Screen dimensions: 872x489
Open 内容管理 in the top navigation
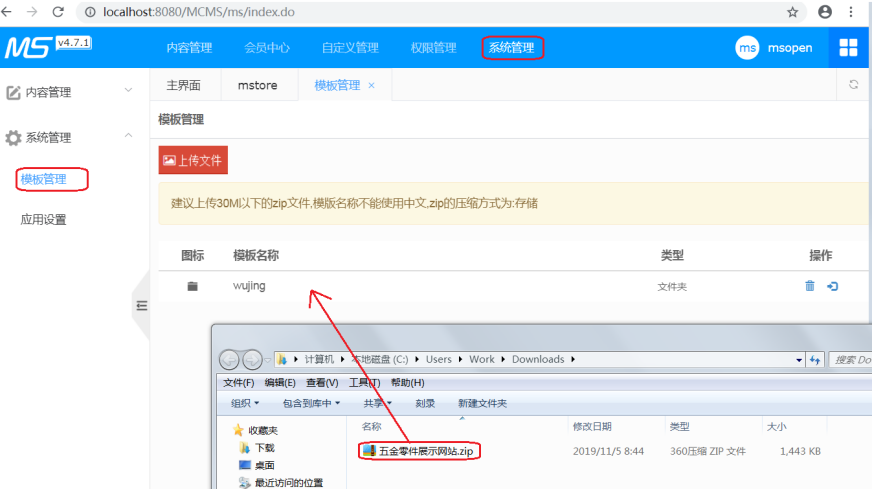(189, 48)
